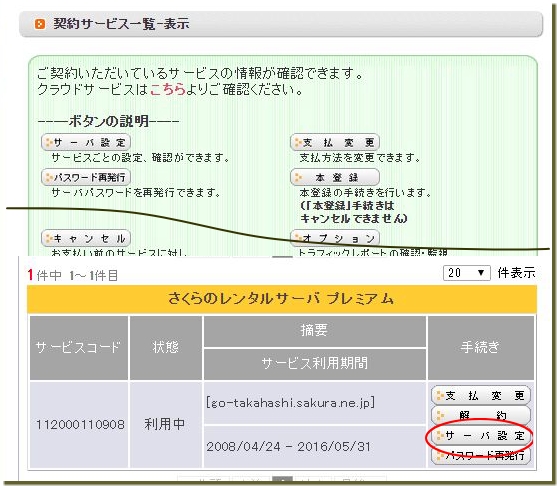Open the 20 件表示 dropdown
Screen dimensions: 557x486
(x=466, y=273)
